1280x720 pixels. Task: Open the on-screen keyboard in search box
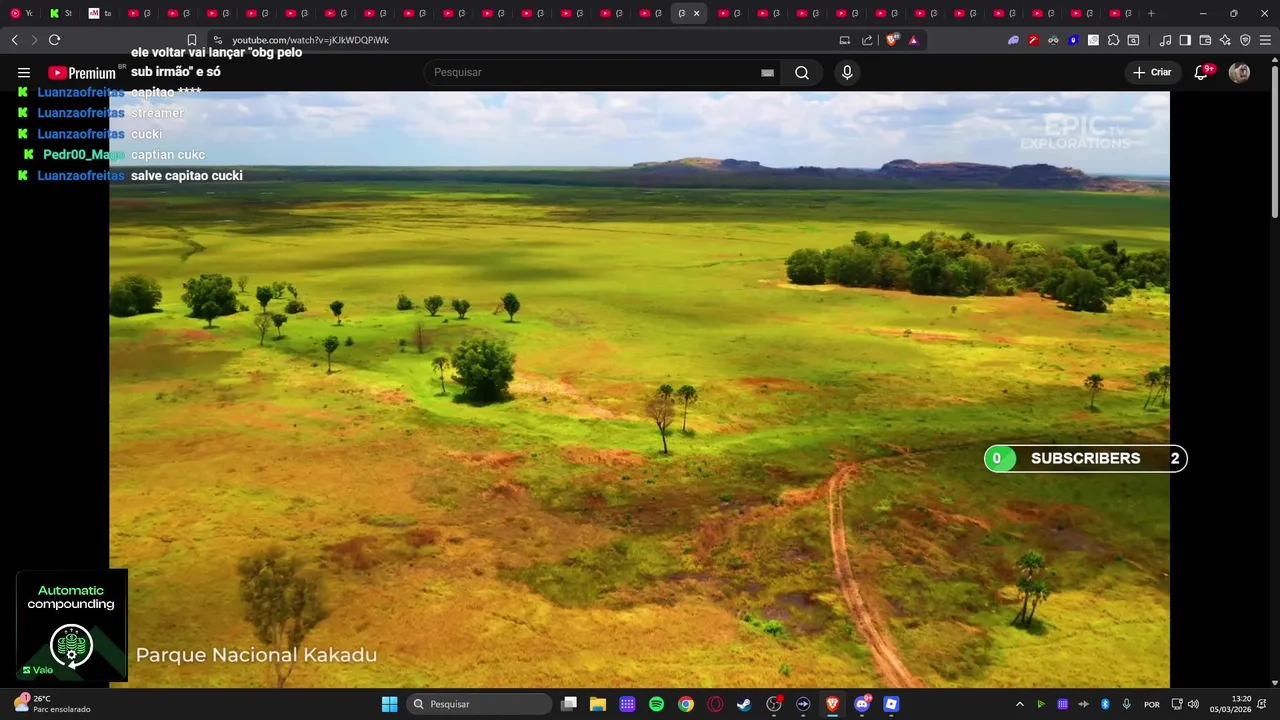click(767, 72)
